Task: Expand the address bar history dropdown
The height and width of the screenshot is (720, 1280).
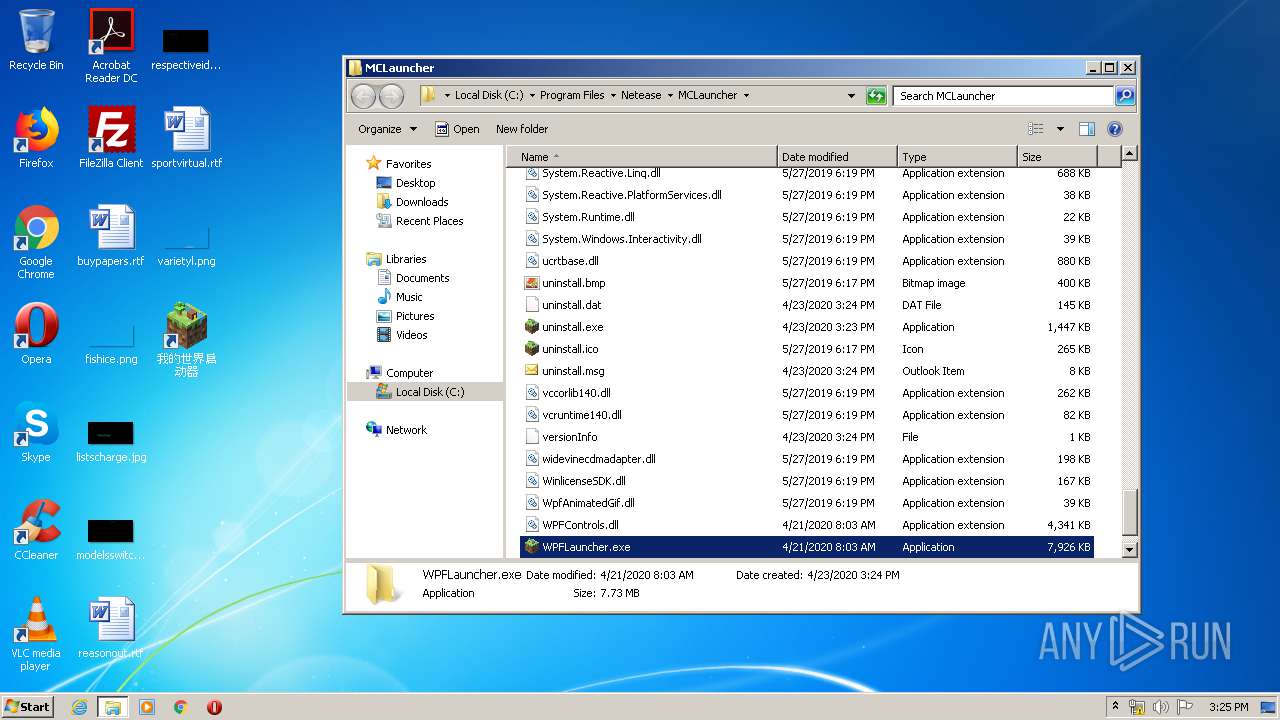Action: [x=851, y=96]
